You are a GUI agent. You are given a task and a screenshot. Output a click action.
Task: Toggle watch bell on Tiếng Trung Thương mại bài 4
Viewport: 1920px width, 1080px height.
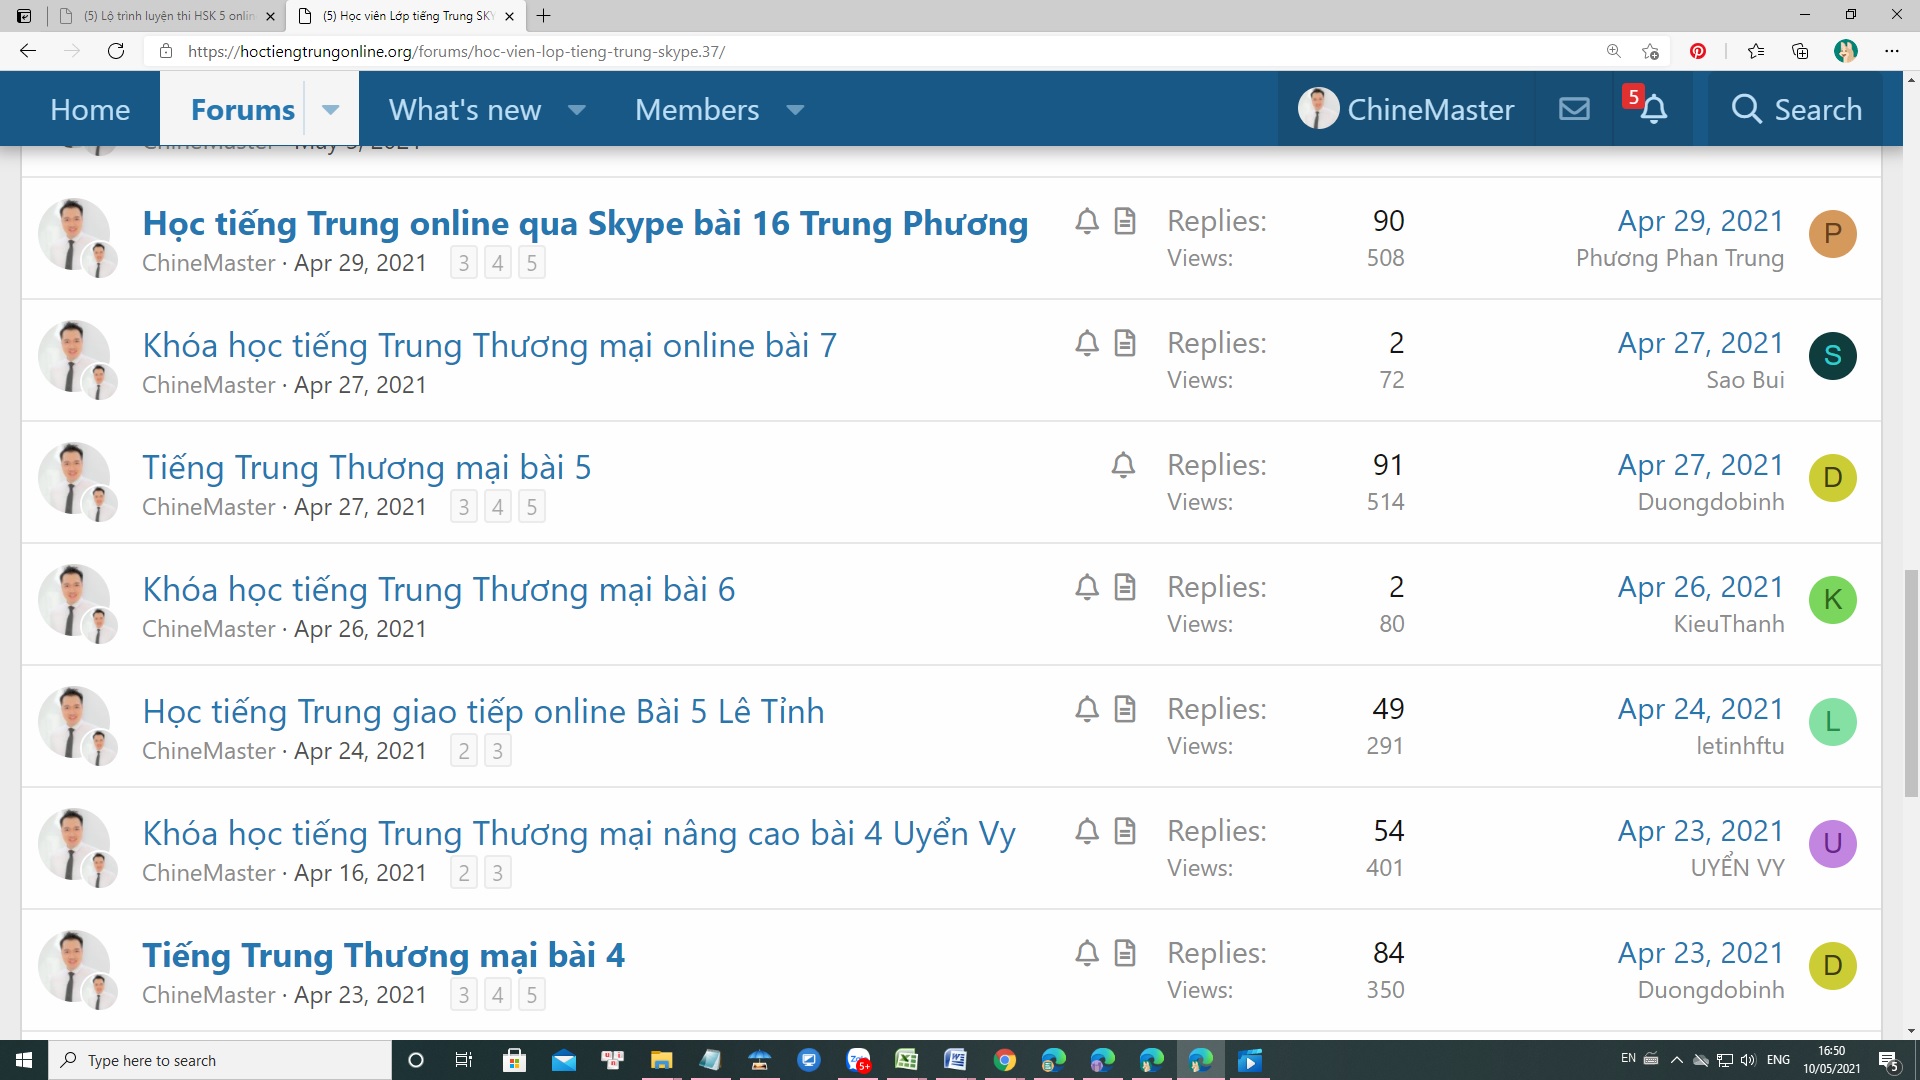click(x=1087, y=953)
